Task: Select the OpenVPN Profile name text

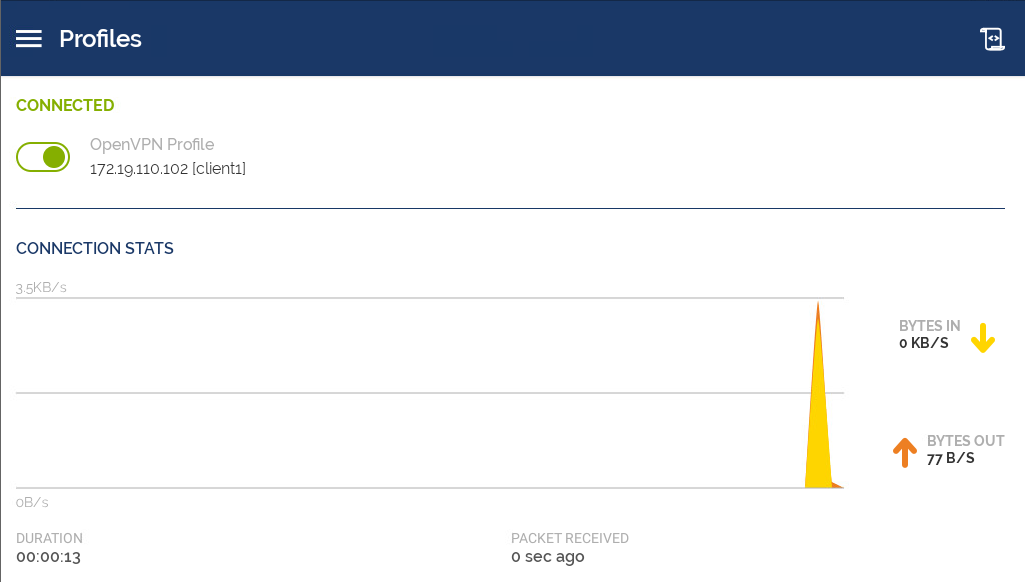Action: point(151,144)
